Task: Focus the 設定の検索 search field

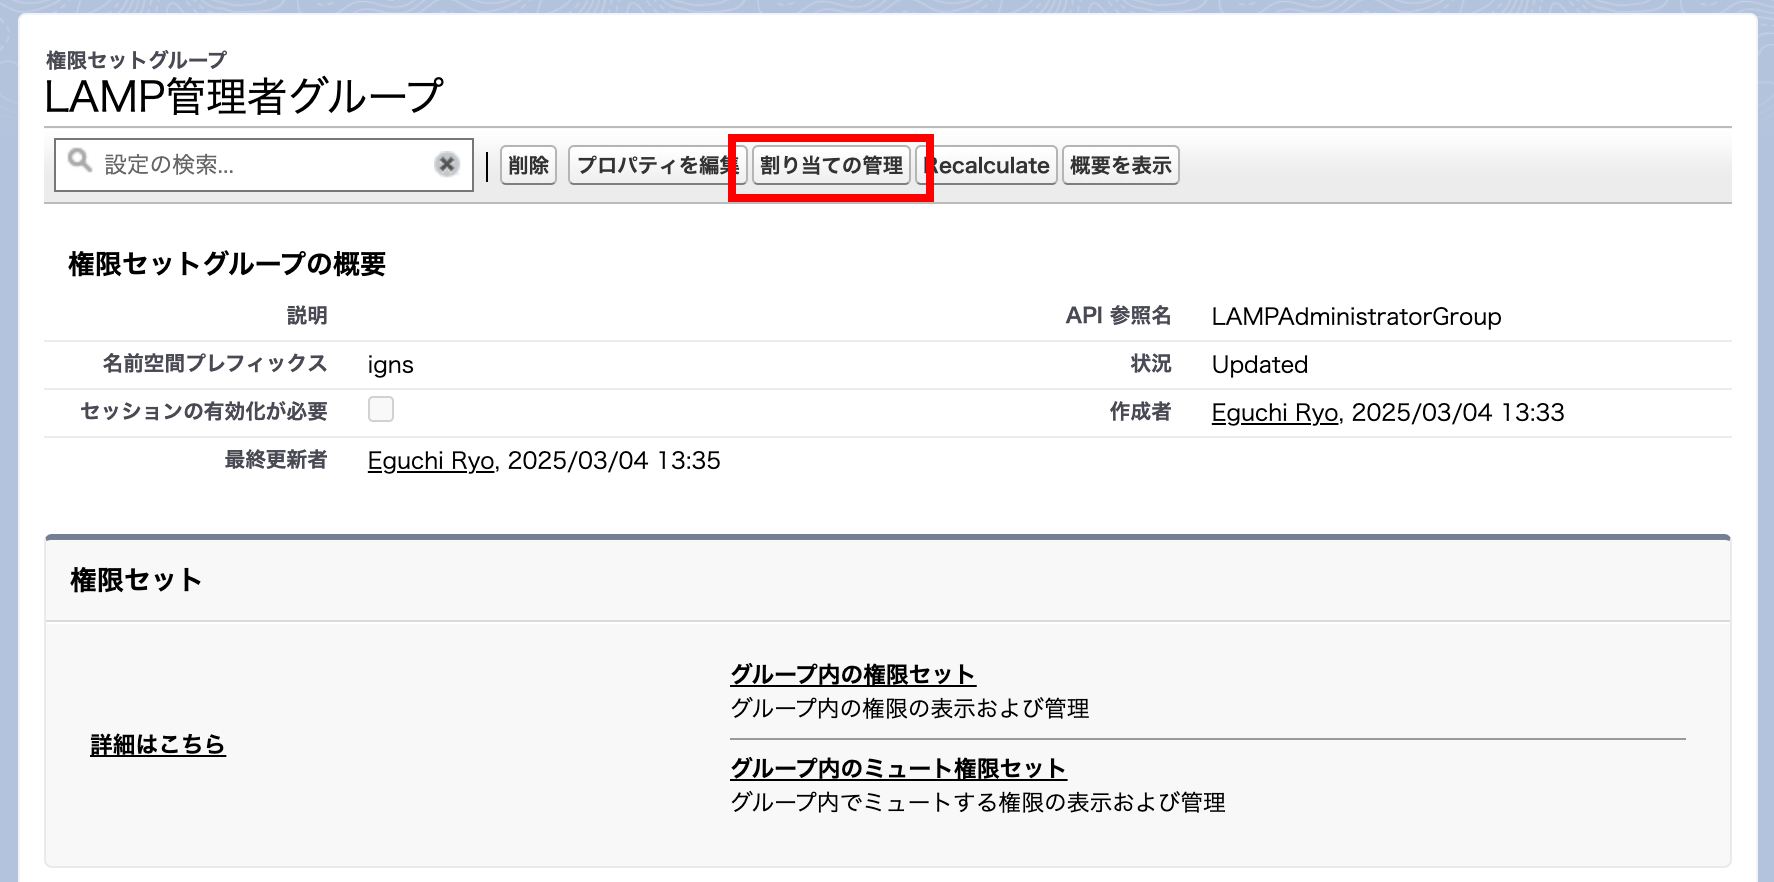Action: point(265,165)
